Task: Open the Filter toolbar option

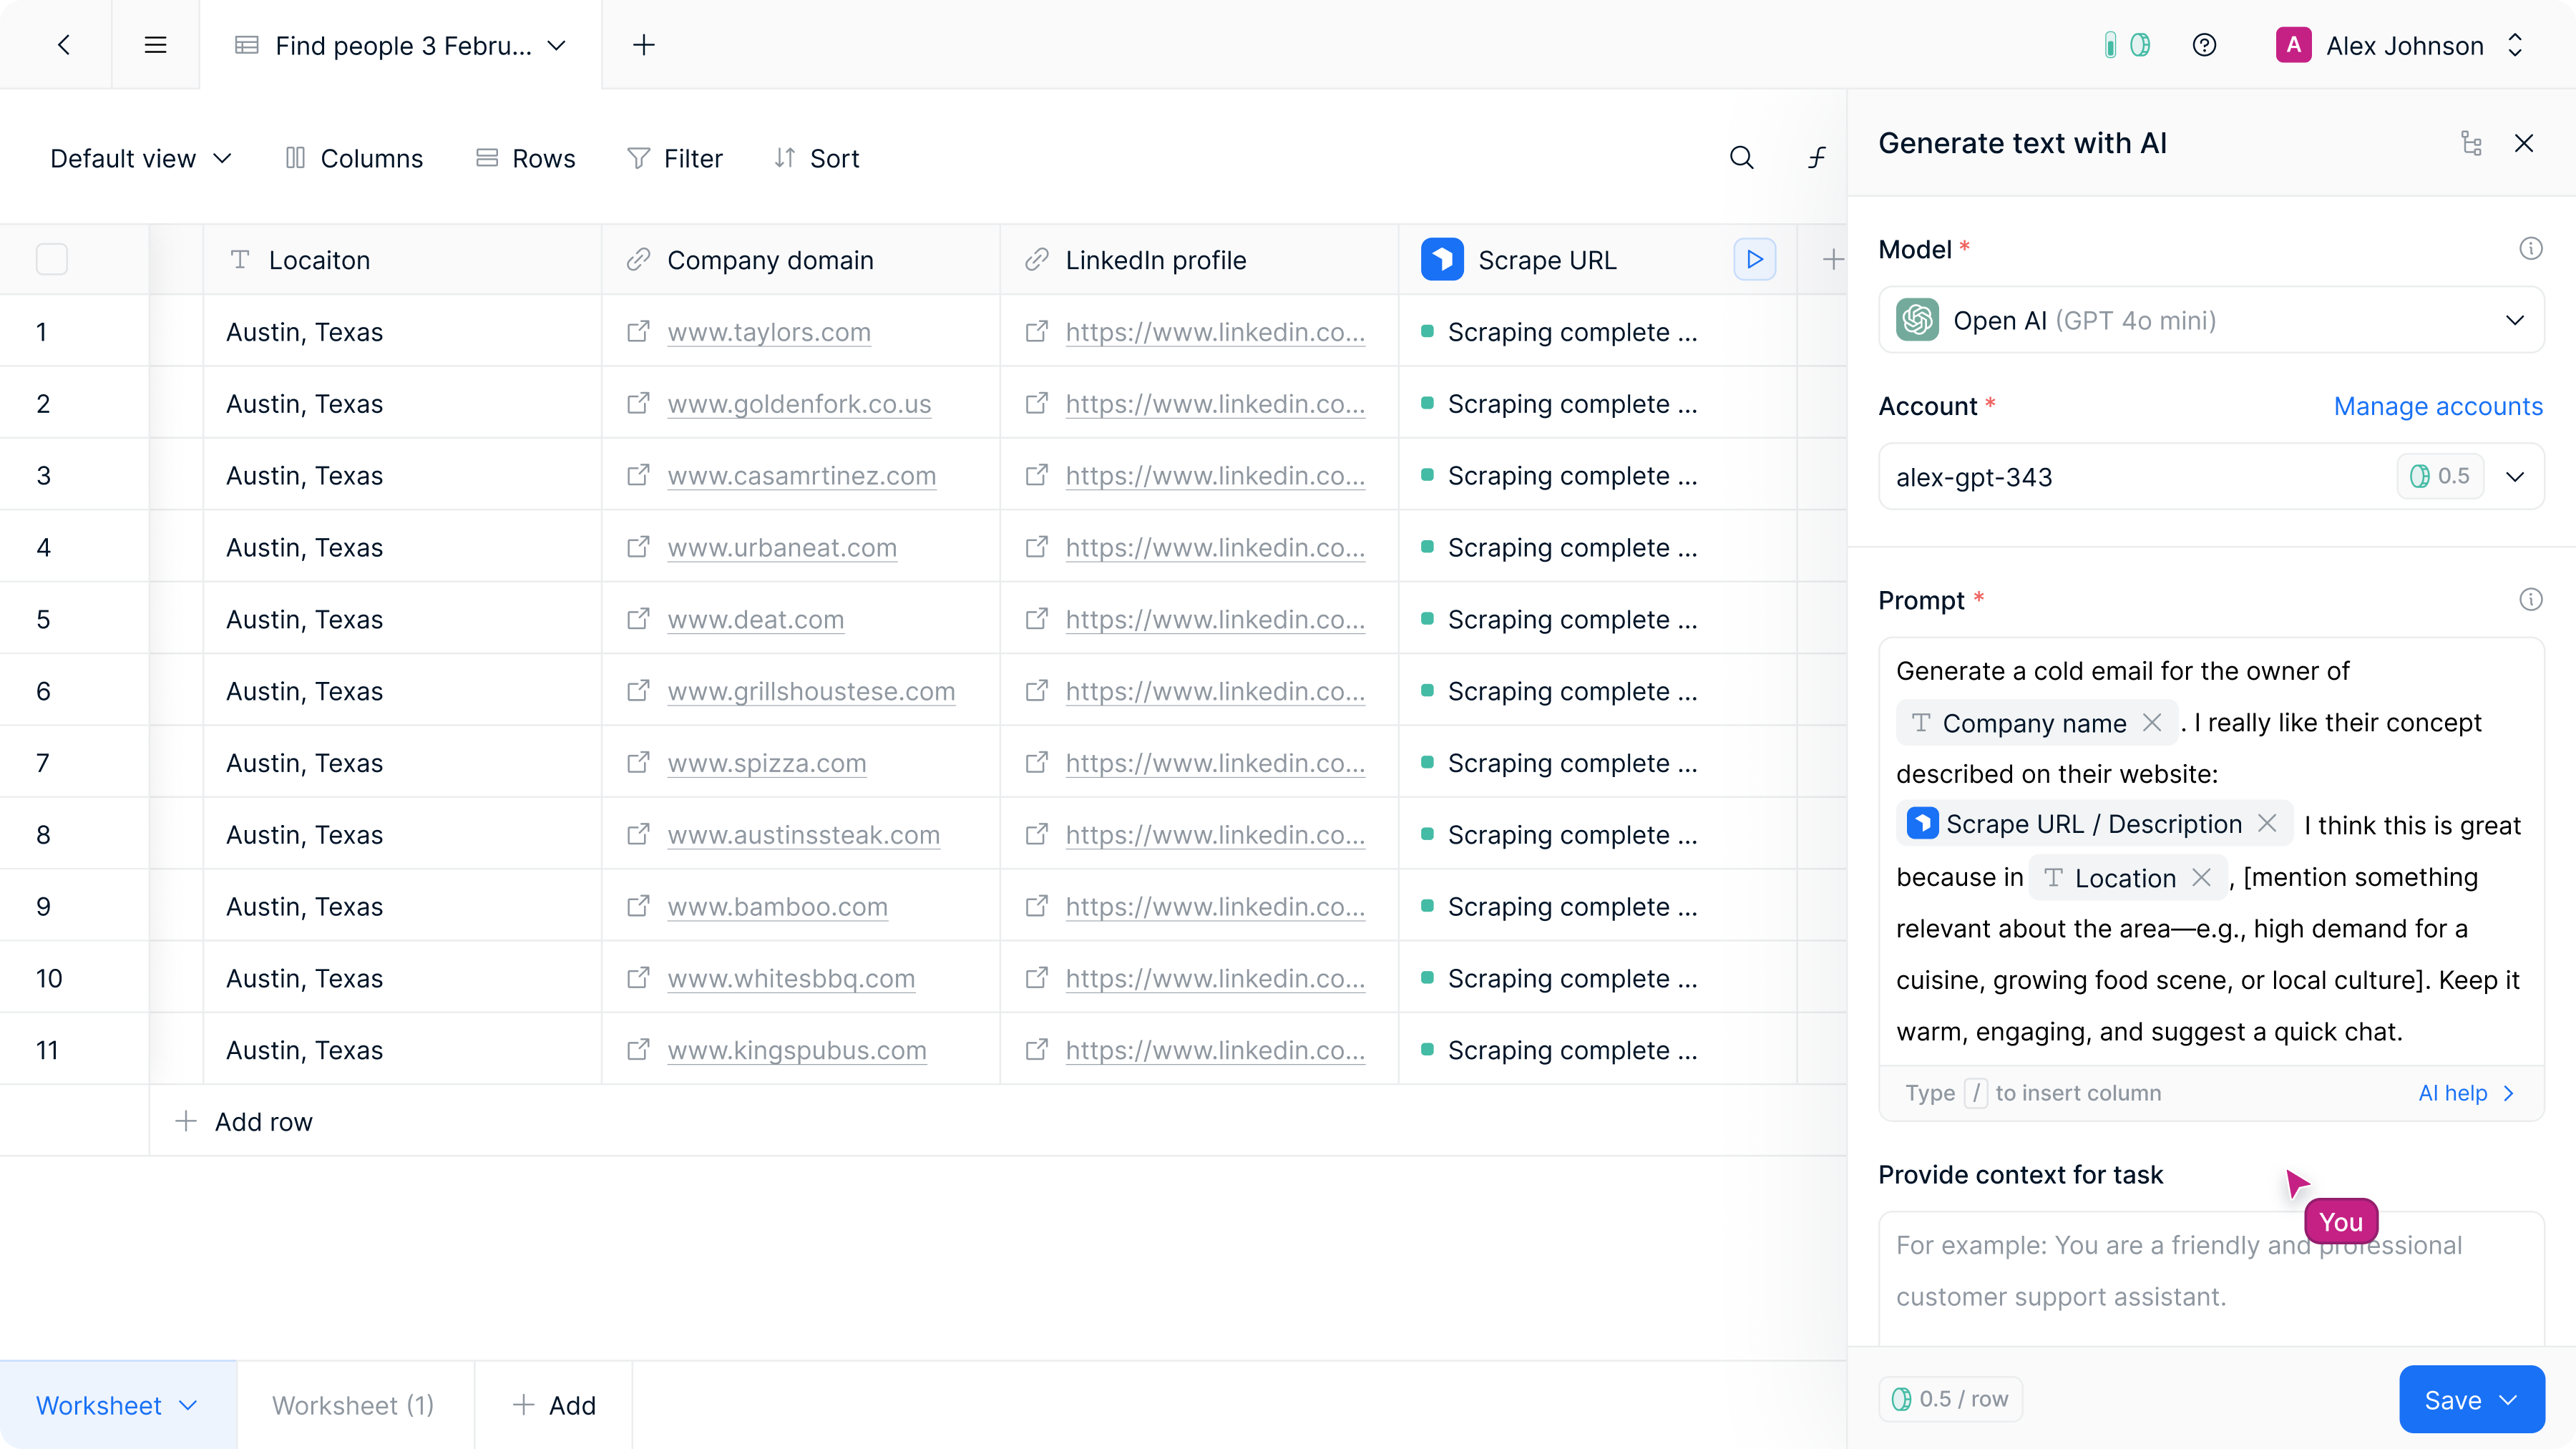Action: (x=674, y=158)
